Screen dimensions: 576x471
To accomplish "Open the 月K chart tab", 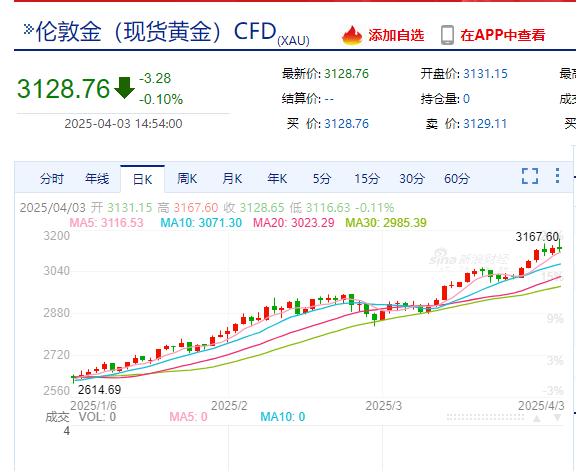I will click(232, 179).
